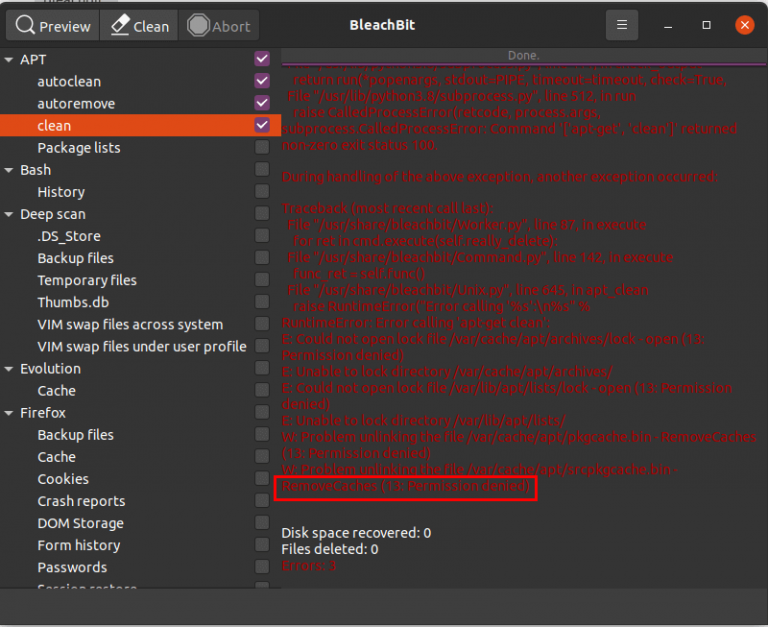Check the Form history checkbox
This screenshot has height=627, width=768.
click(262, 545)
